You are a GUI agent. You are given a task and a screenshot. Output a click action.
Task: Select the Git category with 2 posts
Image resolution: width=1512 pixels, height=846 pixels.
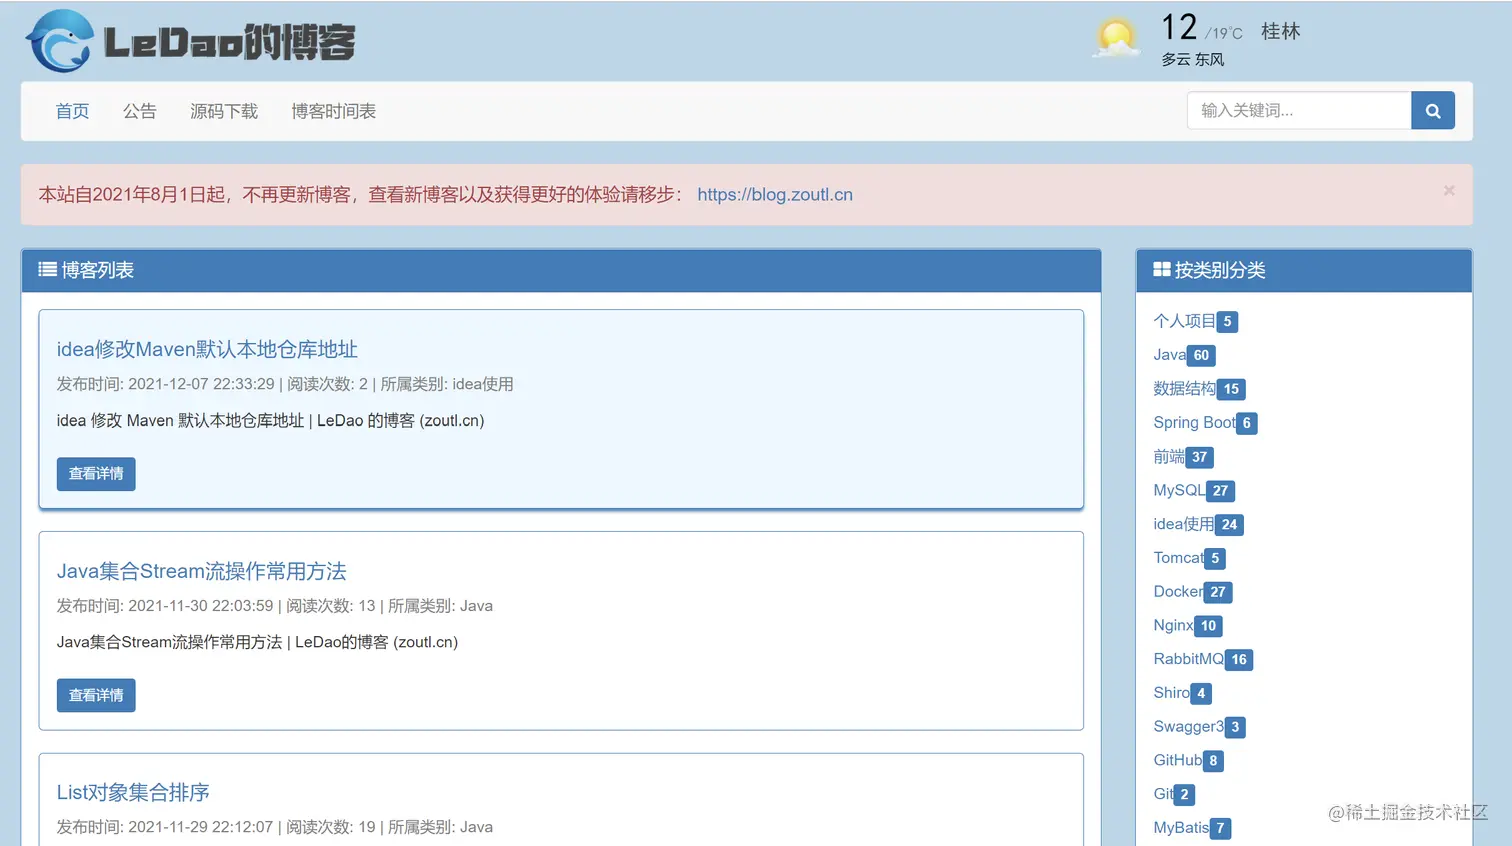point(1163,794)
